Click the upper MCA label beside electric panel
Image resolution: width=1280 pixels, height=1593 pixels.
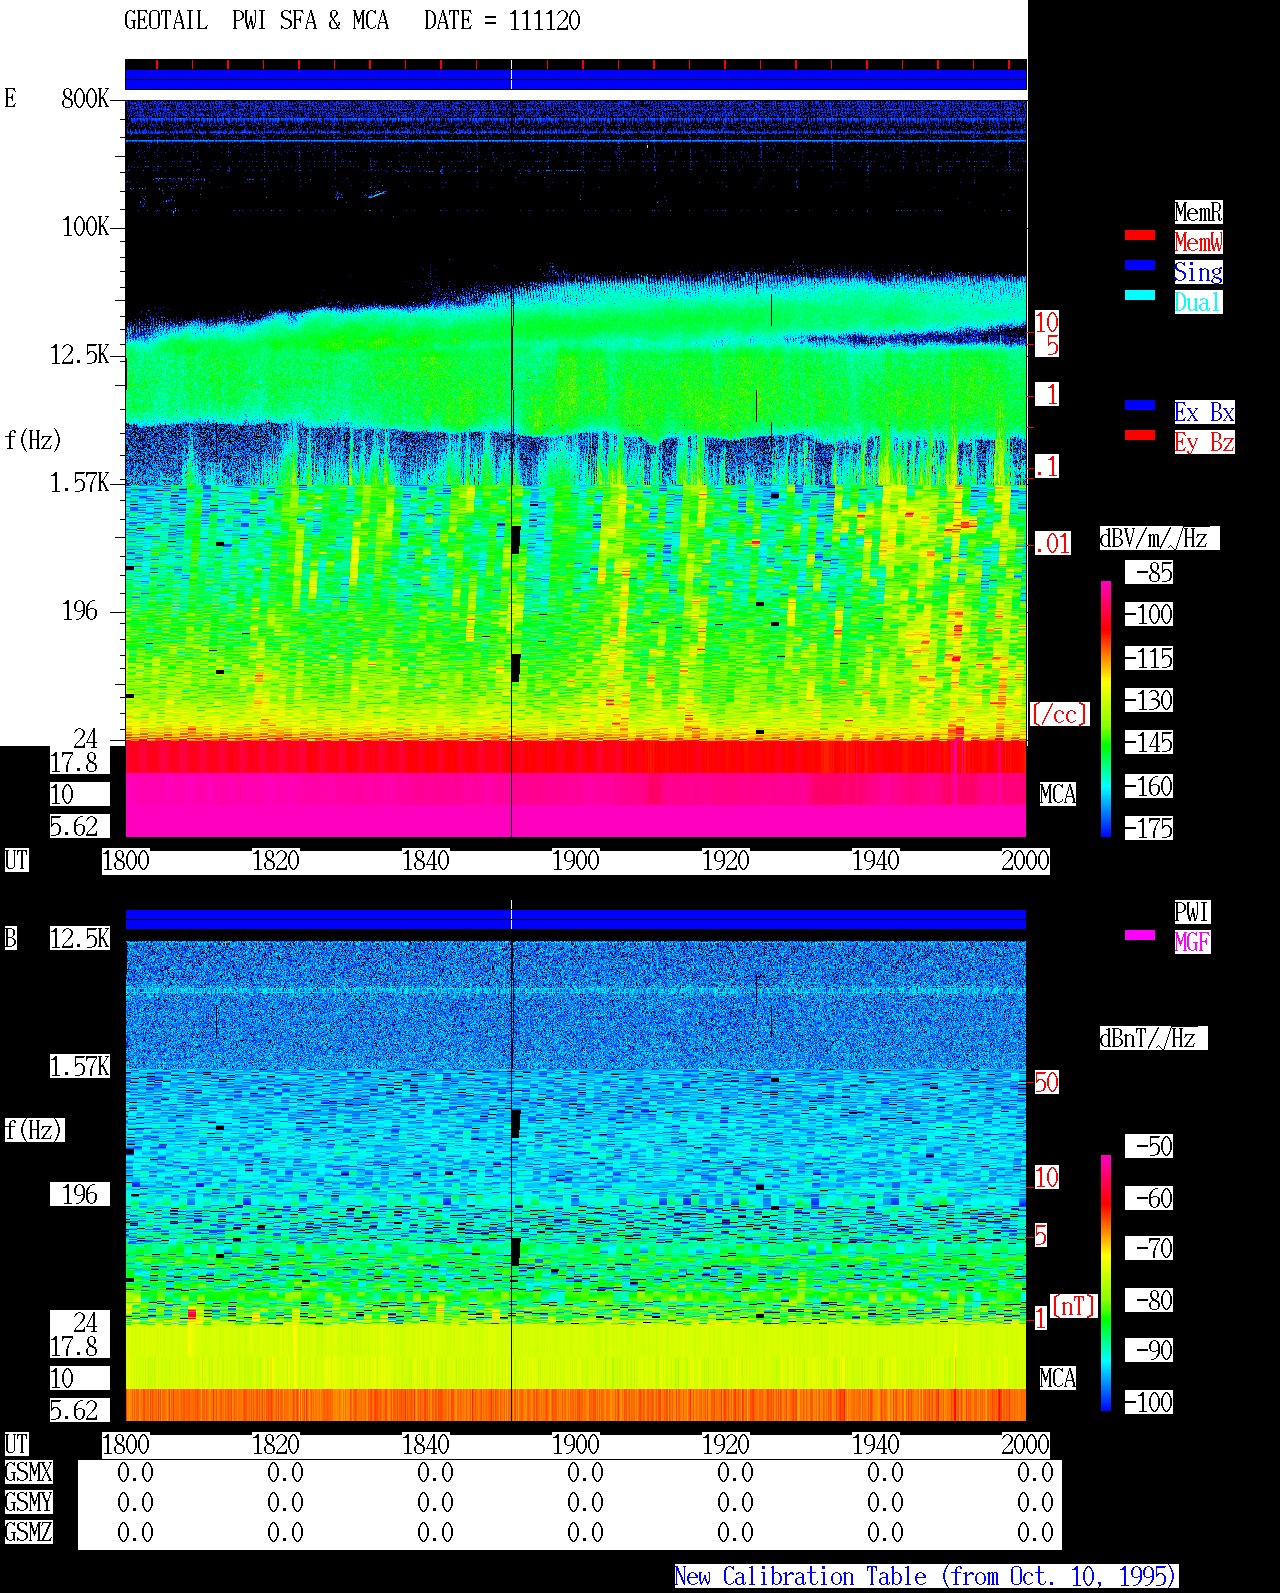click(1058, 795)
